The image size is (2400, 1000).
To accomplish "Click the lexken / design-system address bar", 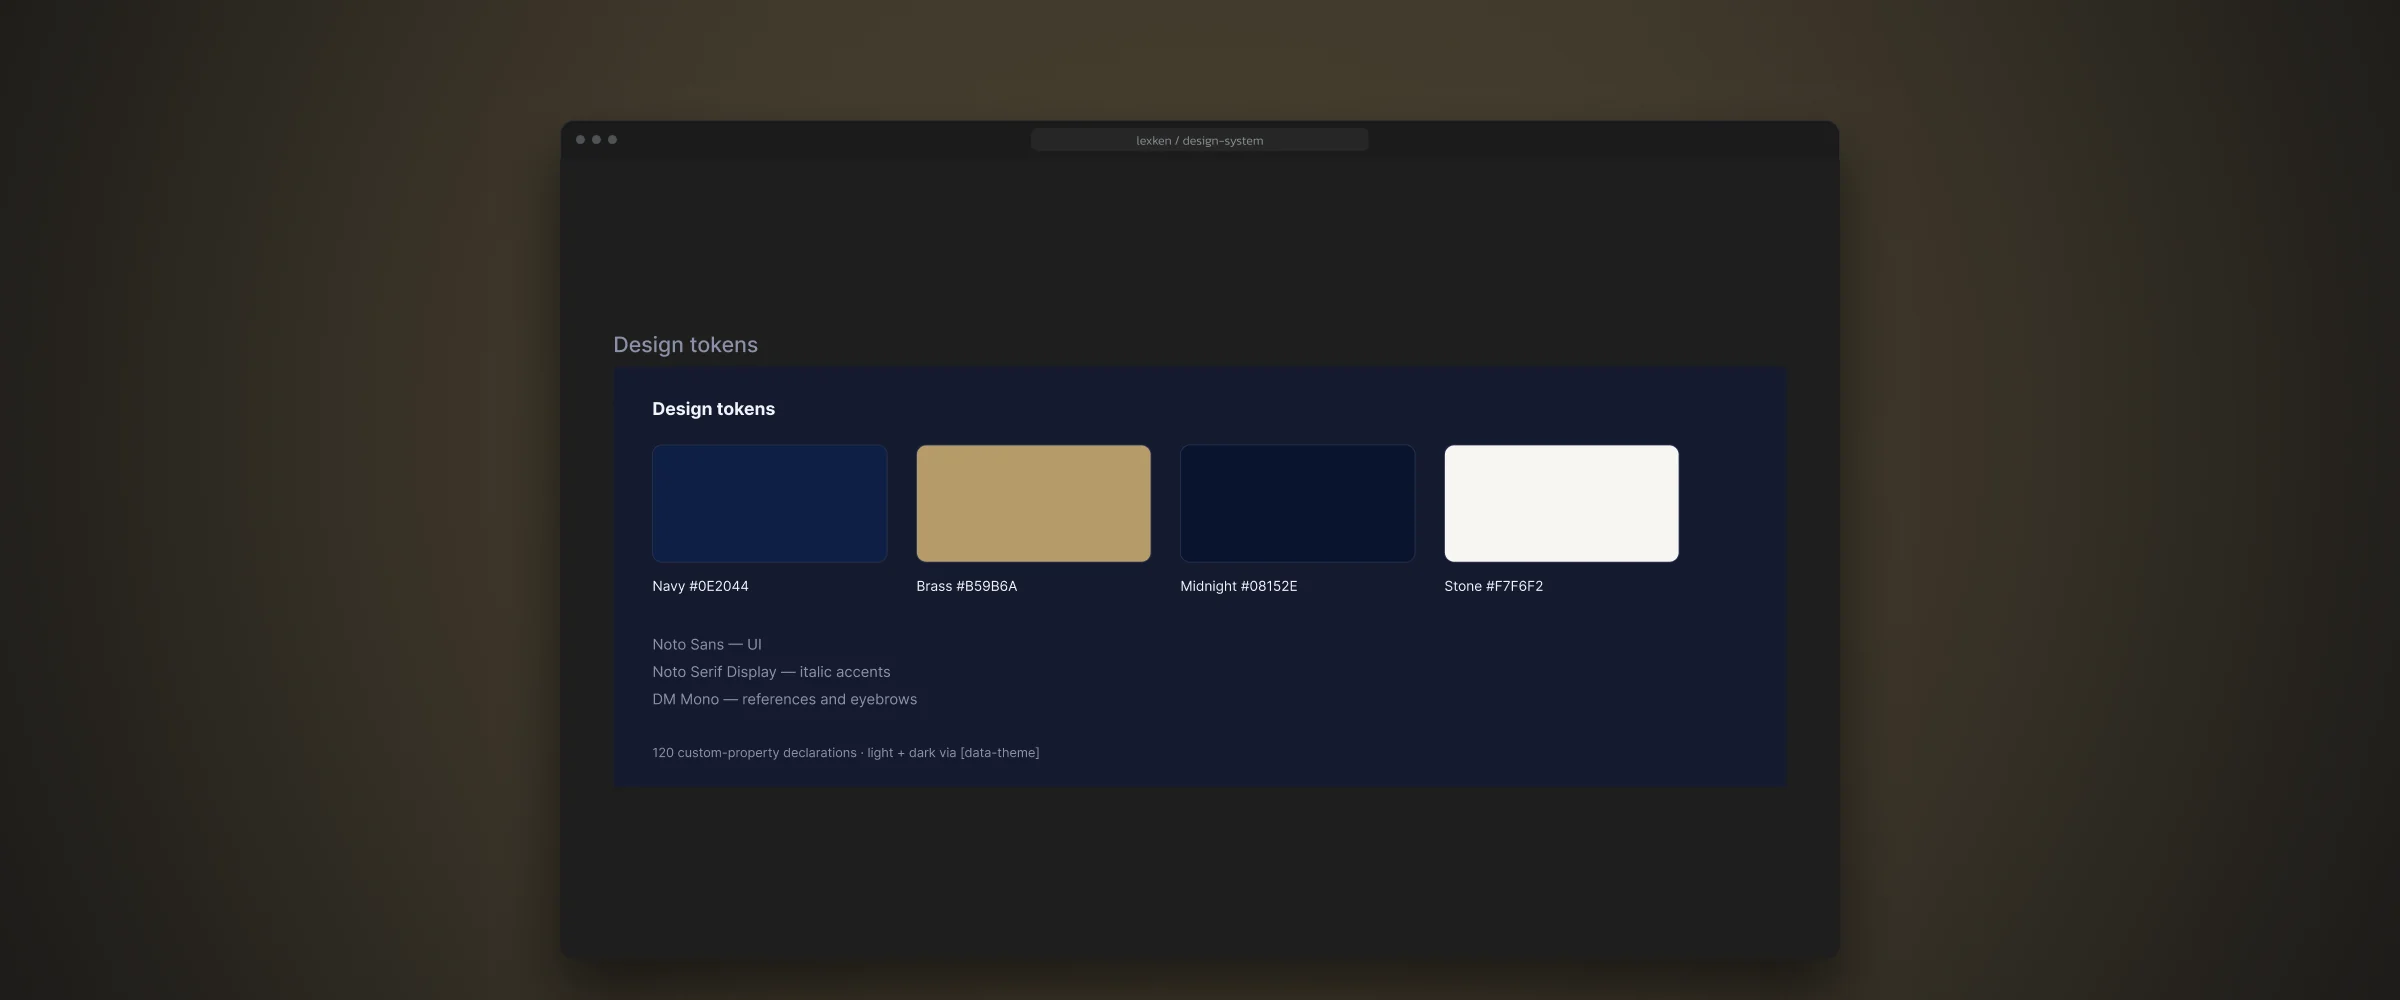I will [x=1199, y=140].
